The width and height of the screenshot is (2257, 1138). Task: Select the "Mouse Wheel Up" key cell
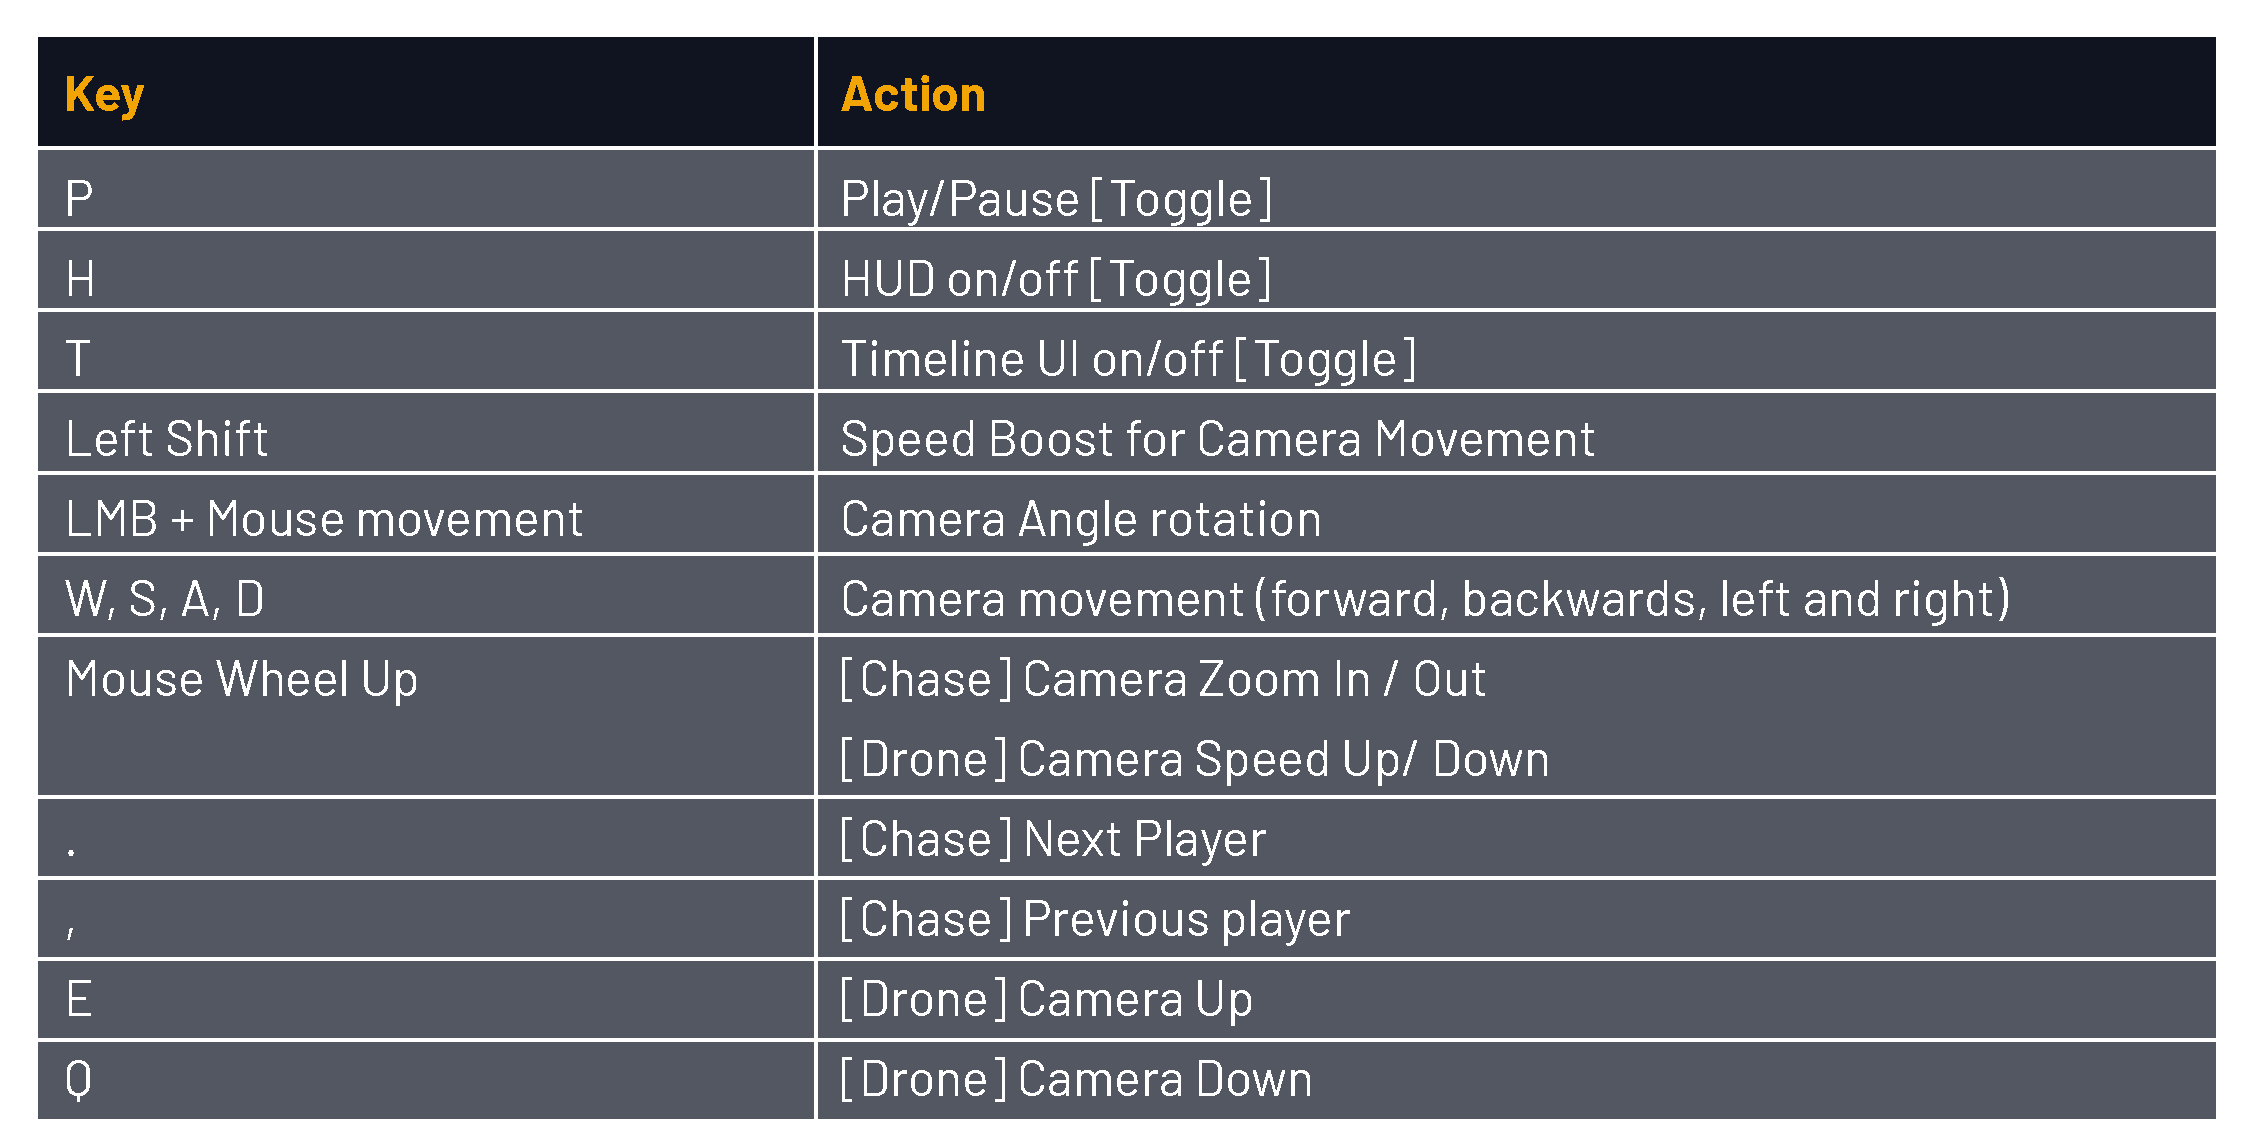[x=241, y=680]
